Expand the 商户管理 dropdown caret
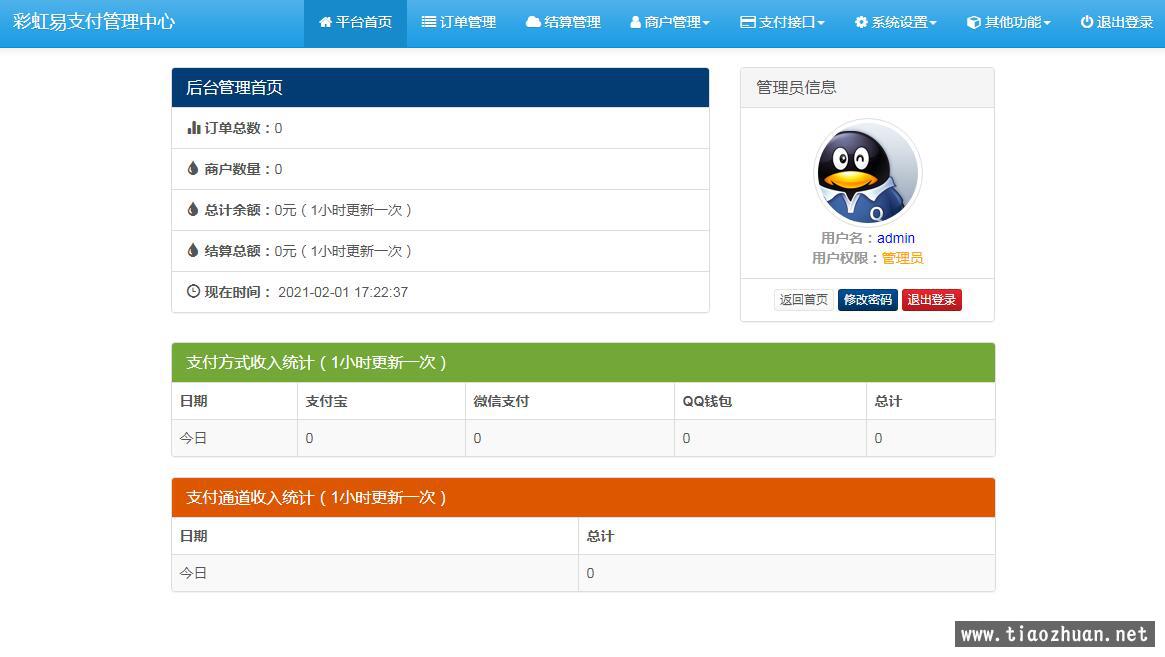This screenshot has height=657, width=1165. click(x=706, y=23)
